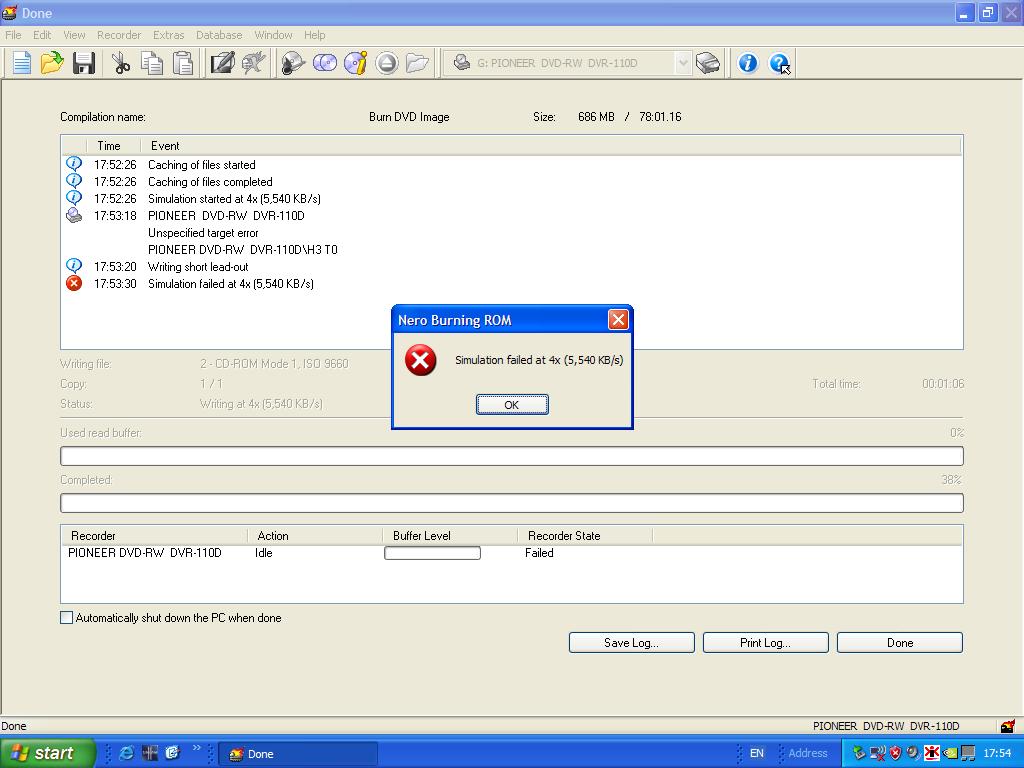Viewport: 1024px width, 768px height.
Task: Select the 'Unspecified target error' log line
Action: pyautogui.click(x=203, y=232)
